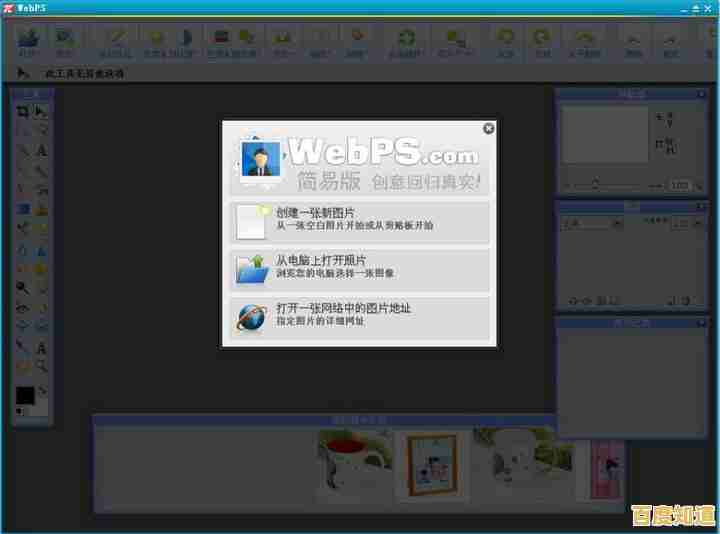The image size is (720, 534).
Task: Close the WebPS welcome dialog
Action: pos(488,128)
